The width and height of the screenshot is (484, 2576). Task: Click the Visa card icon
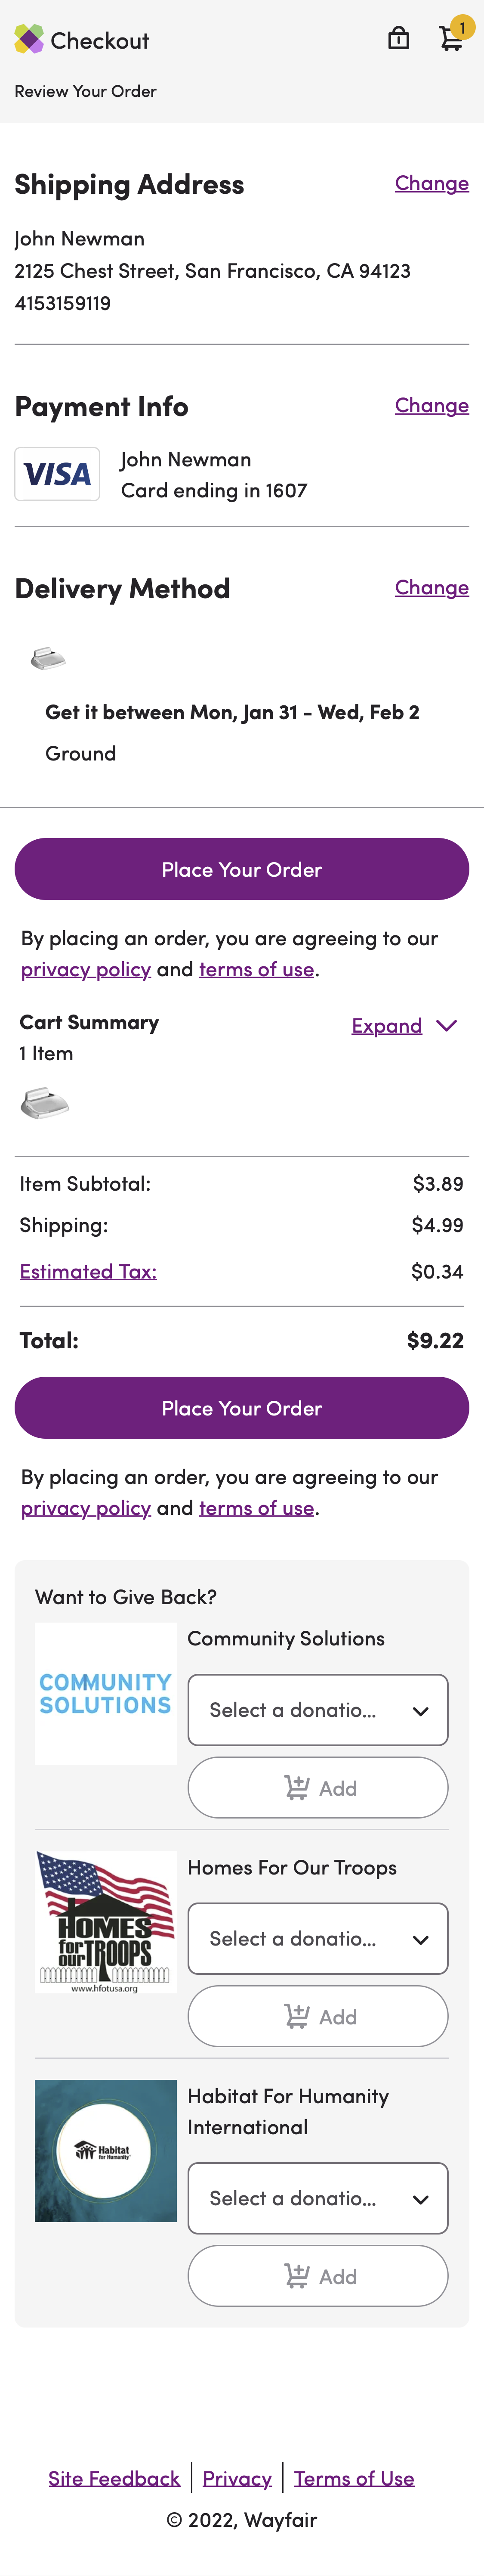(x=57, y=473)
